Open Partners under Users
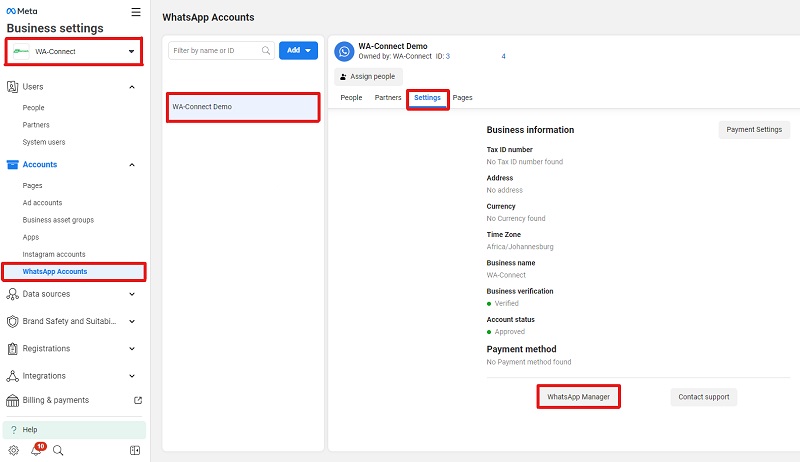The image size is (800, 462). (36, 125)
